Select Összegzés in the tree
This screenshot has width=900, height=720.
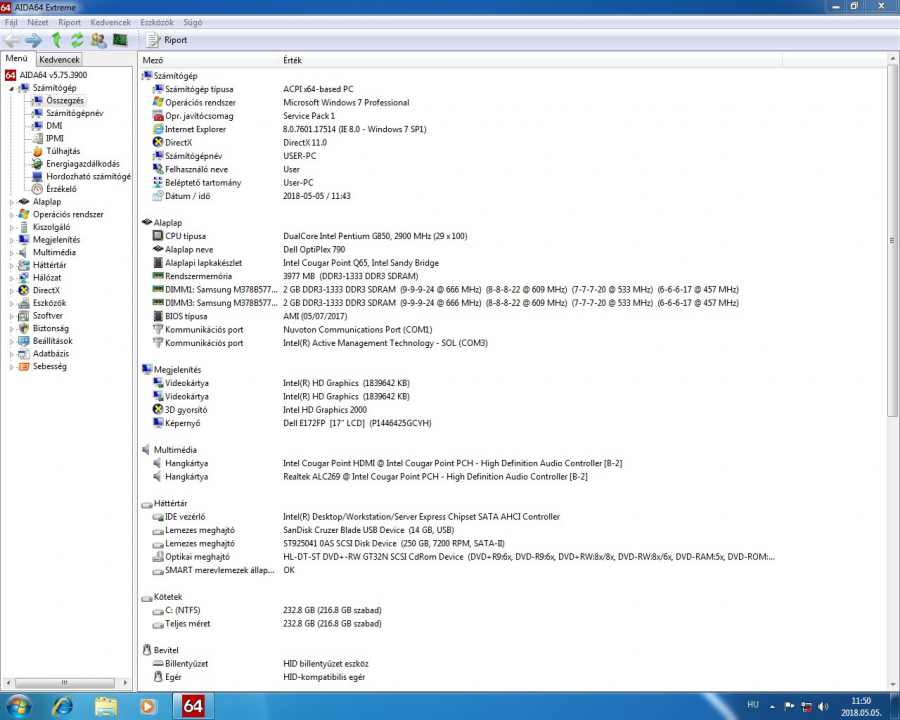pyautogui.click(x=65, y=100)
